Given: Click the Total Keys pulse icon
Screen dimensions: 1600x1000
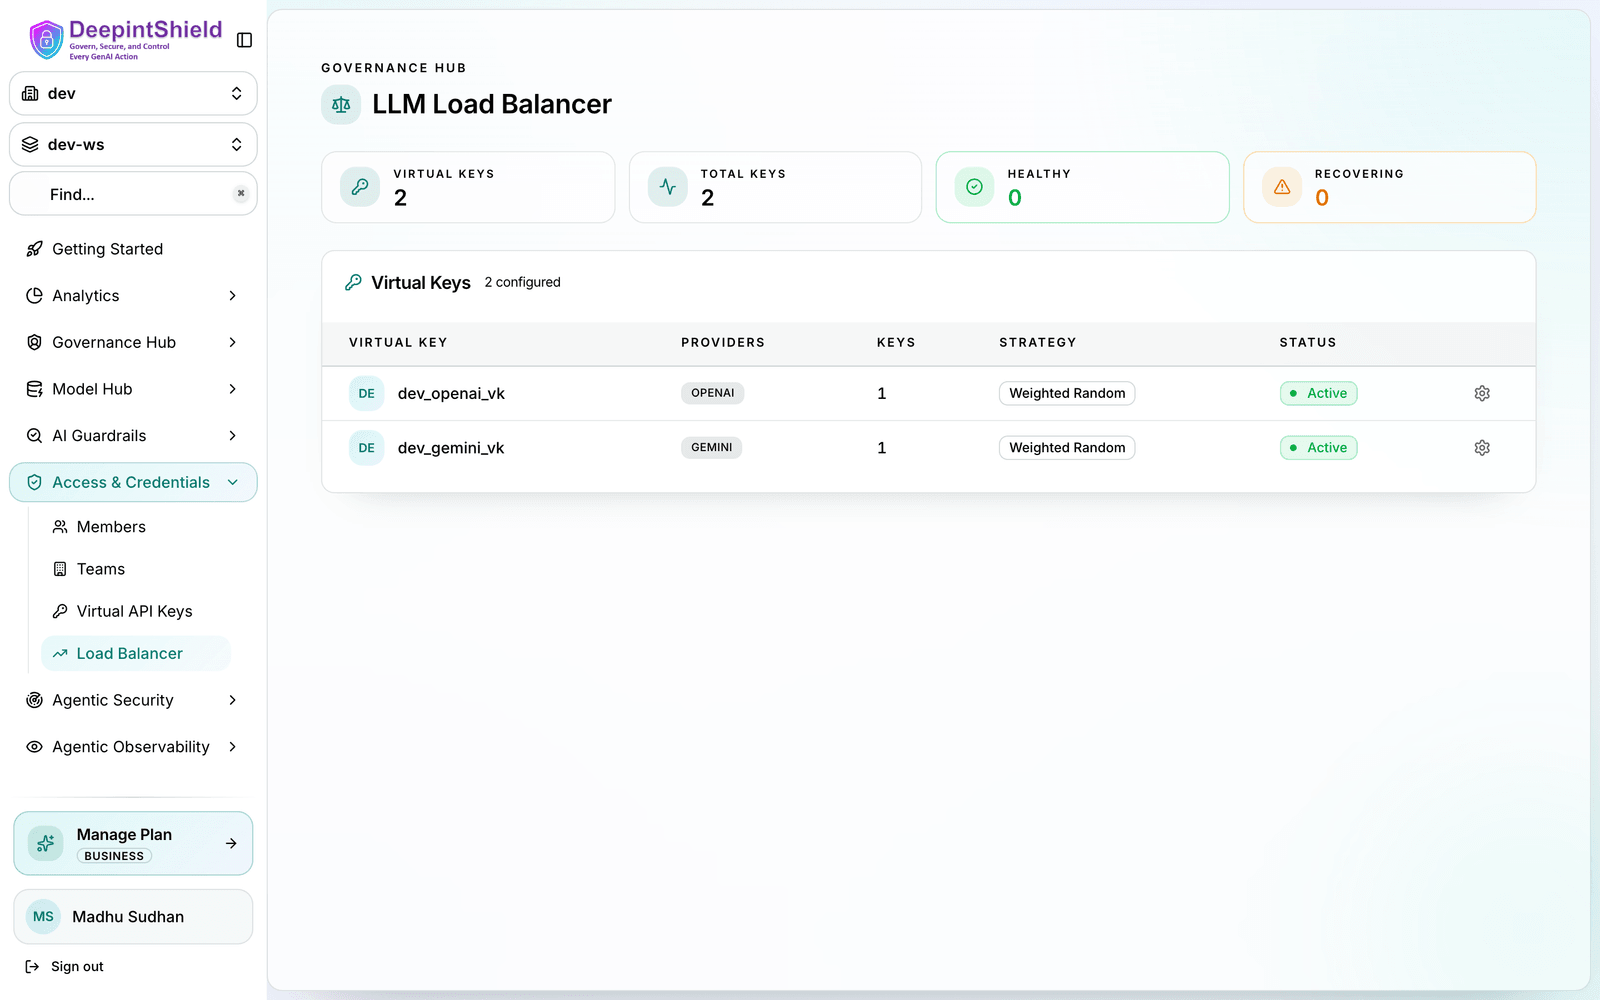Looking at the screenshot, I should 667,187.
